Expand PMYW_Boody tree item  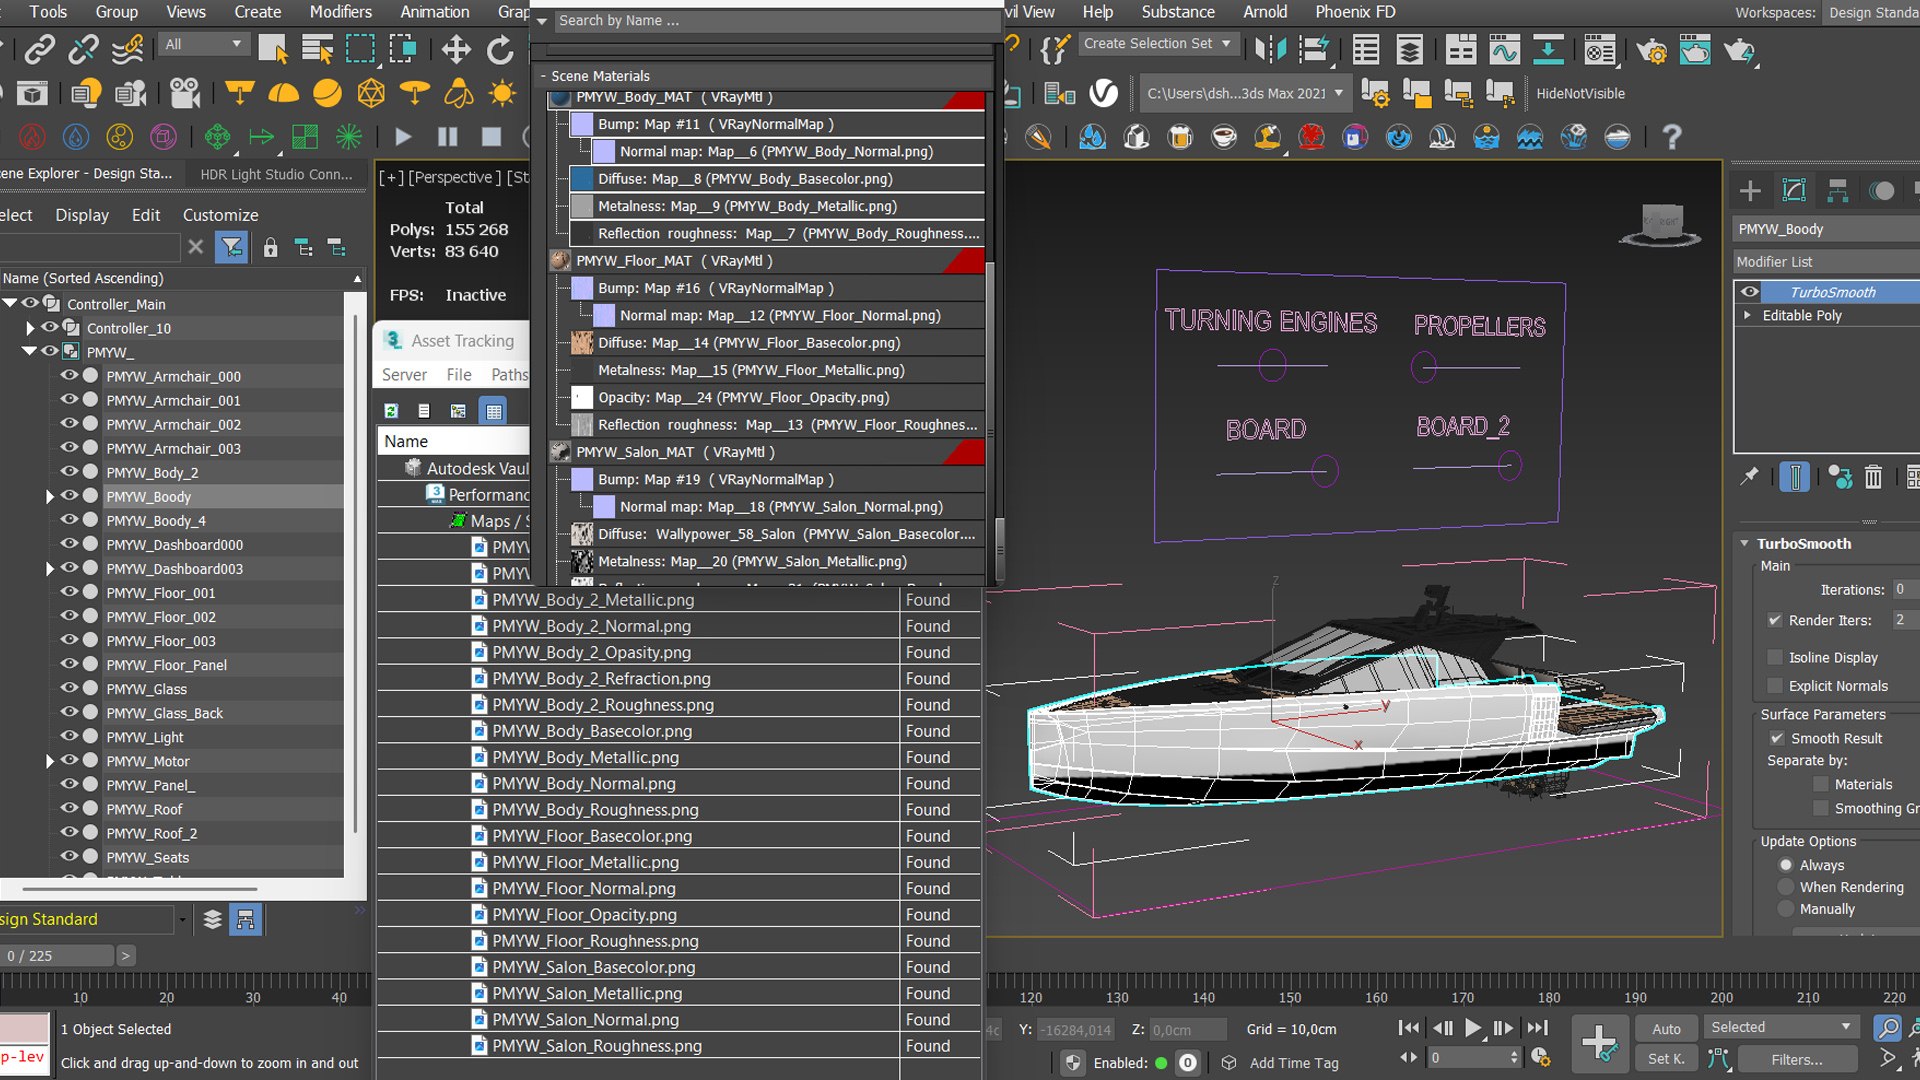click(x=49, y=497)
